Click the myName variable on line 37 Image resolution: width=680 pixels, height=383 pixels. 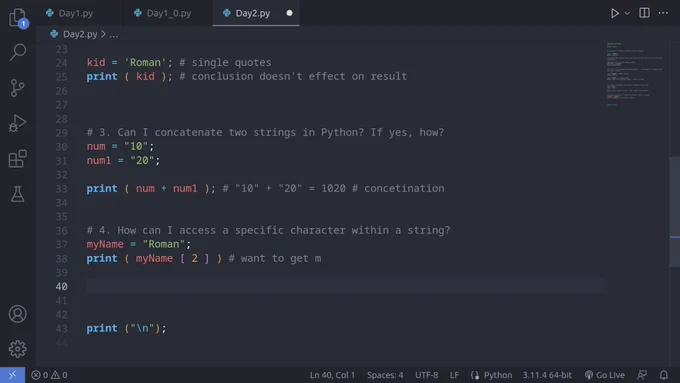pyautogui.click(x=105, y=244)
